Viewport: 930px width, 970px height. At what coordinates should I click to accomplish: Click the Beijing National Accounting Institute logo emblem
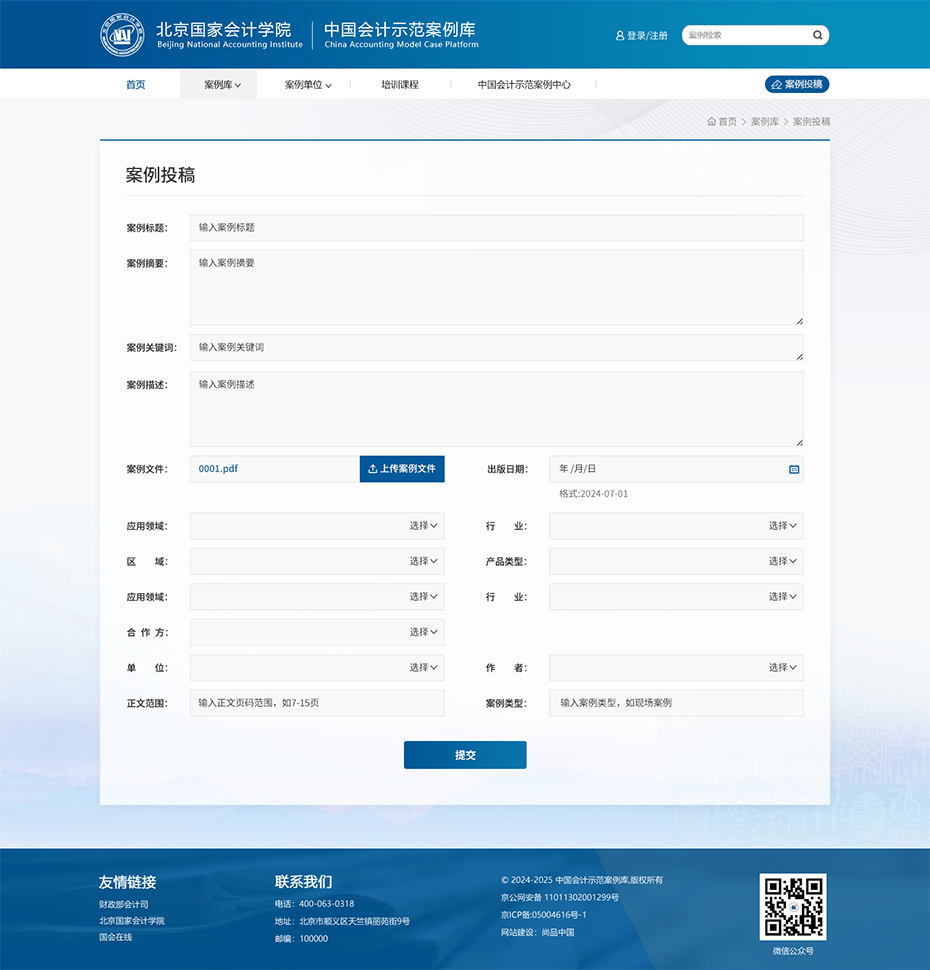(122, 34)
